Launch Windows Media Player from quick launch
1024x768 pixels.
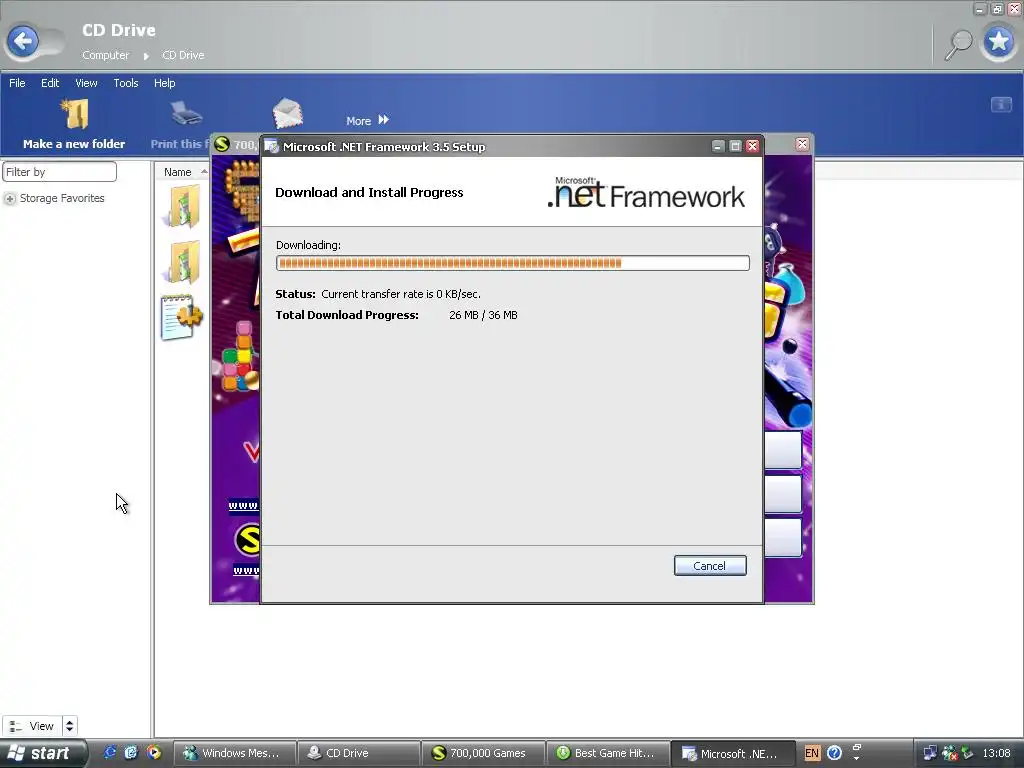click(153, 753)
